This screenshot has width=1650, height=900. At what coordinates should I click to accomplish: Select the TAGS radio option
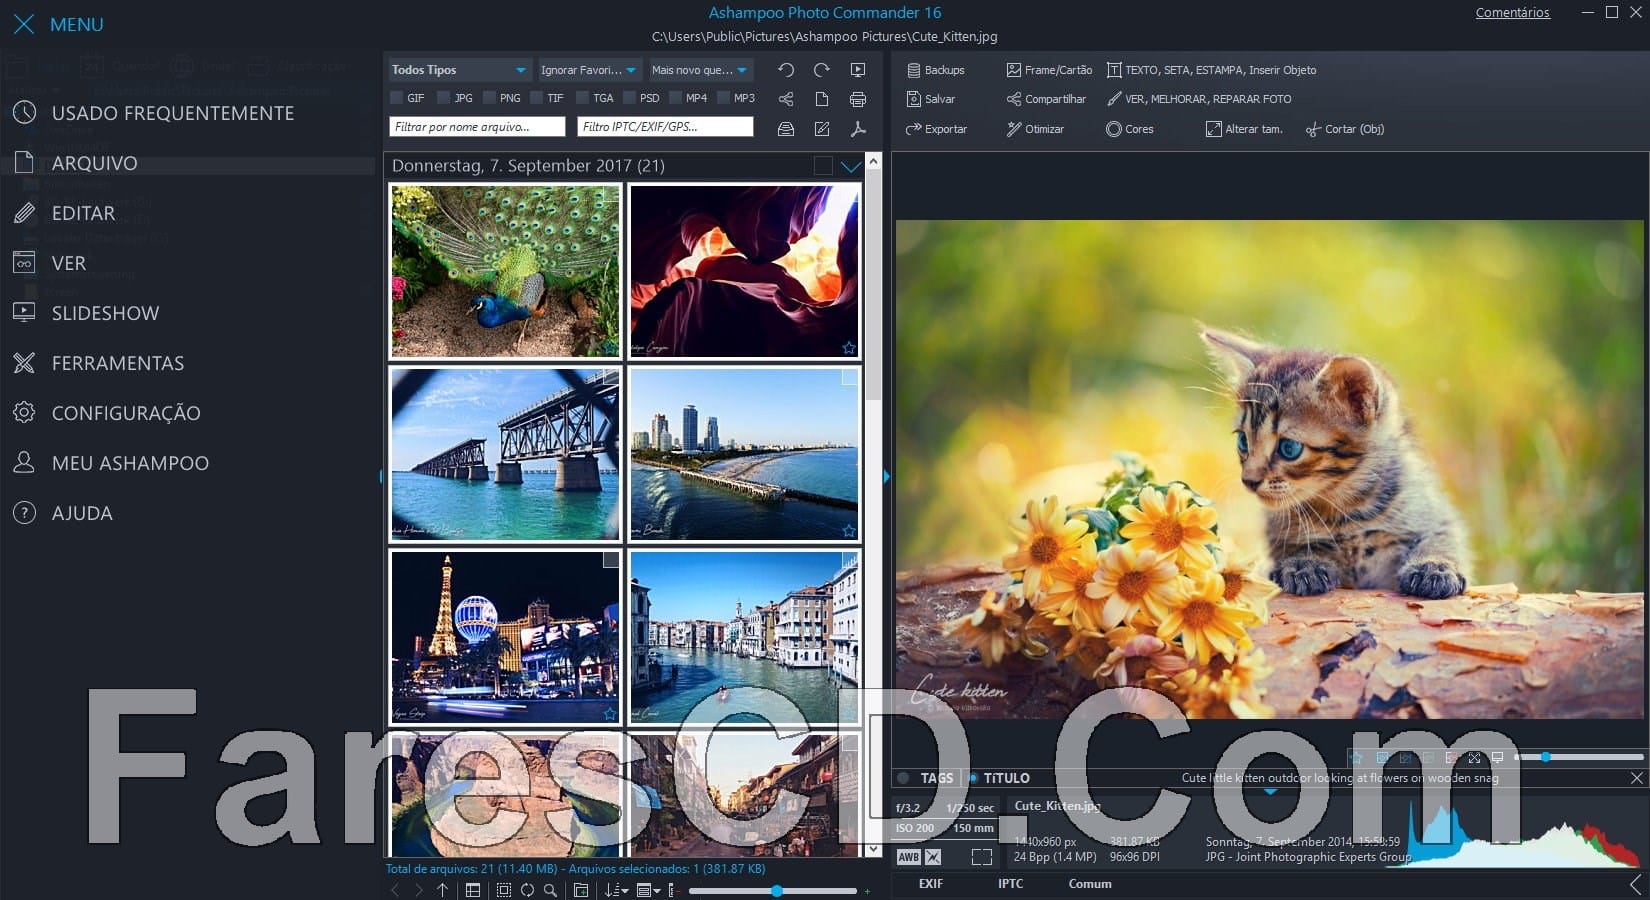tap(903, 778)
